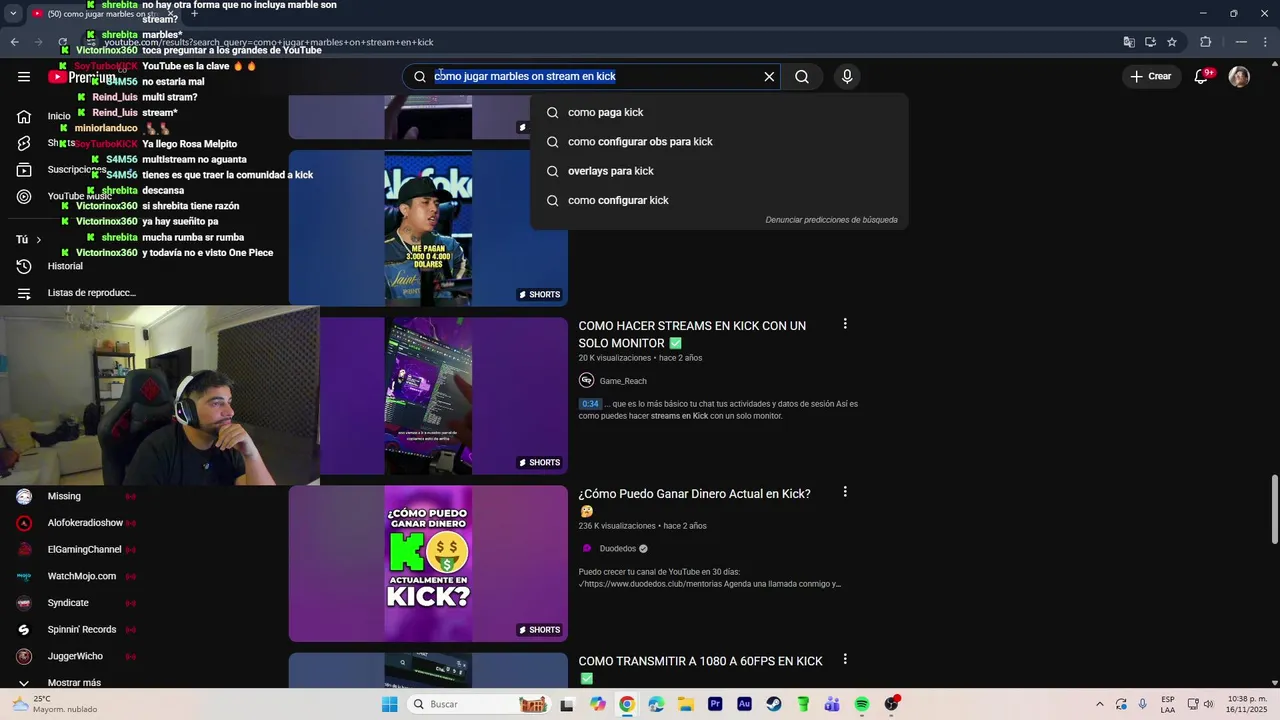Open the YouTube account avatar menu

click(x=1239, y=77)
